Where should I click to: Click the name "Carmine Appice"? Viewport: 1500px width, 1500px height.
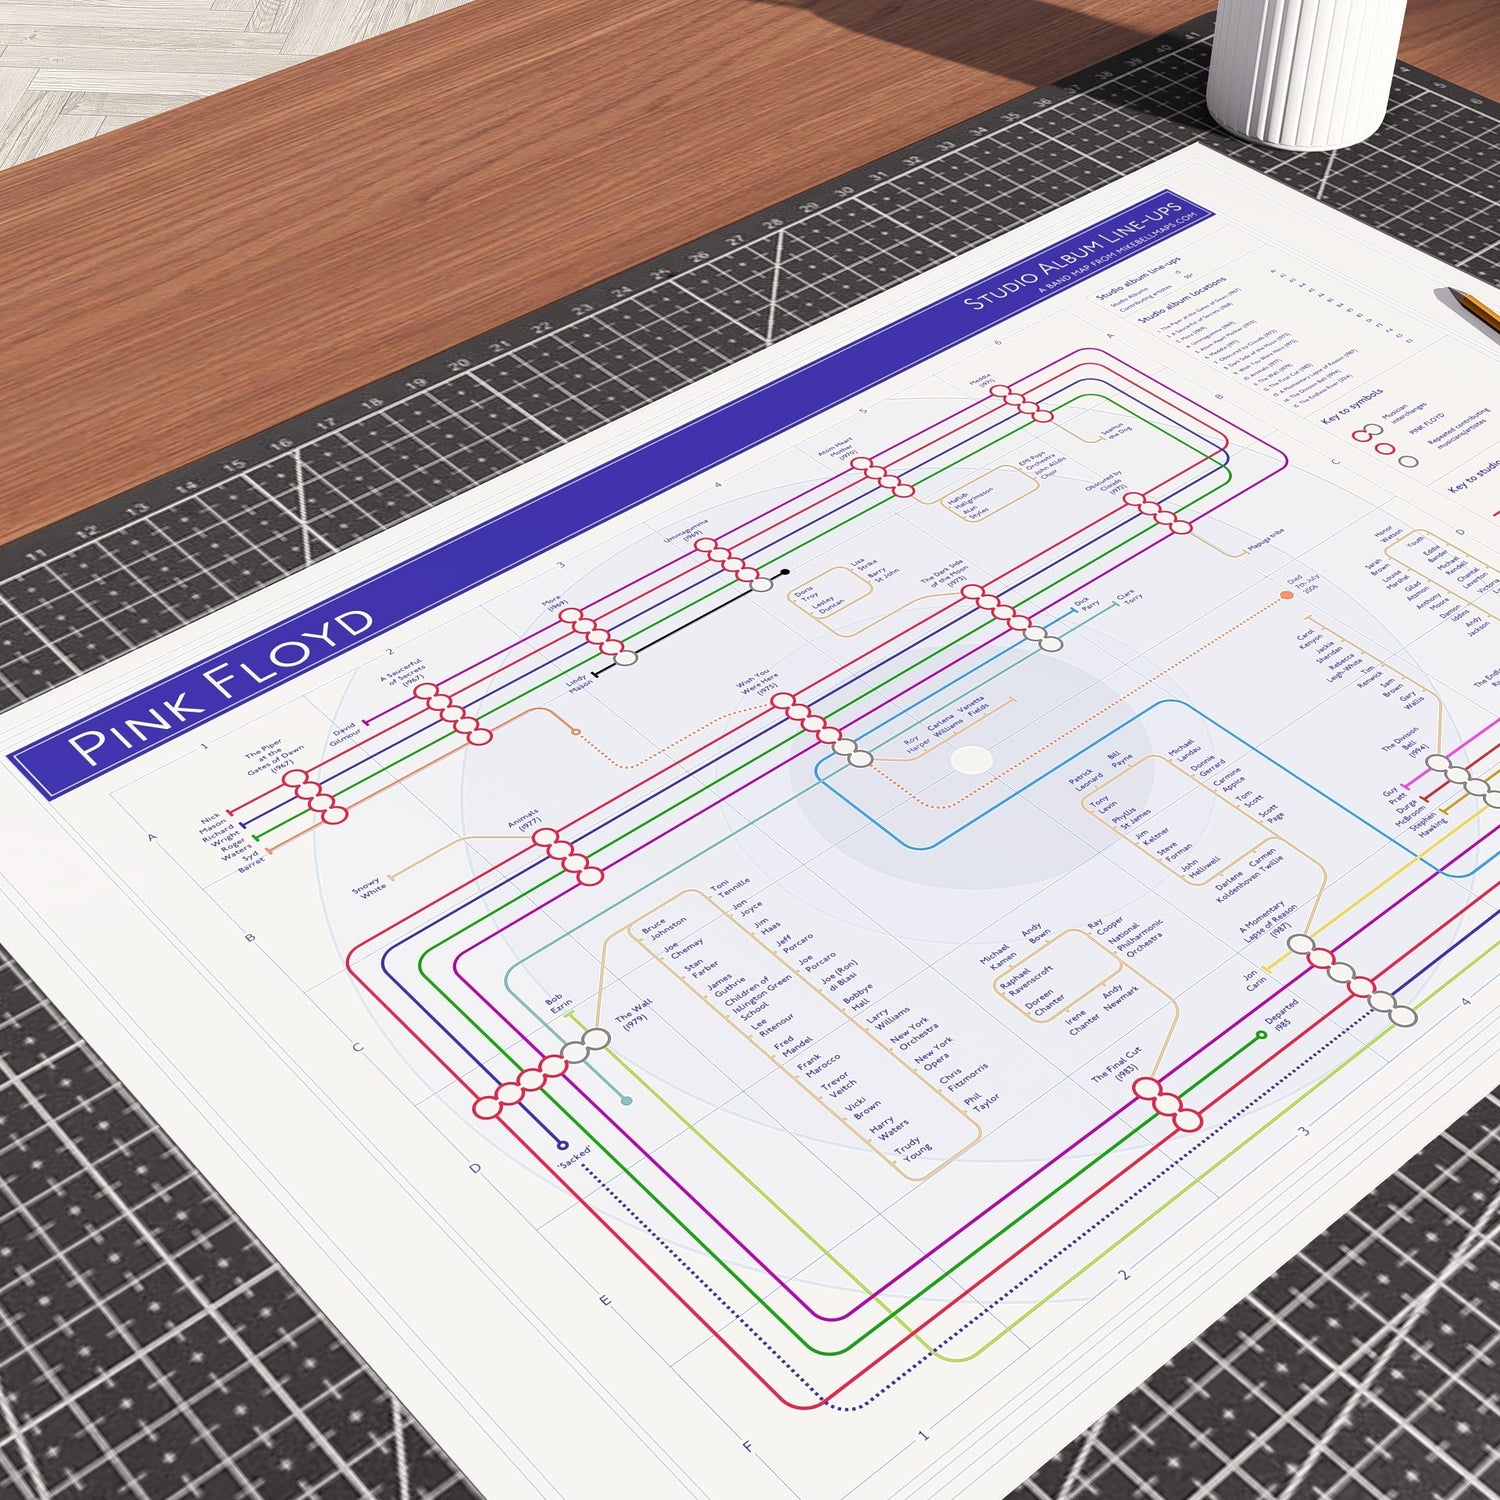click(1227, 779)
